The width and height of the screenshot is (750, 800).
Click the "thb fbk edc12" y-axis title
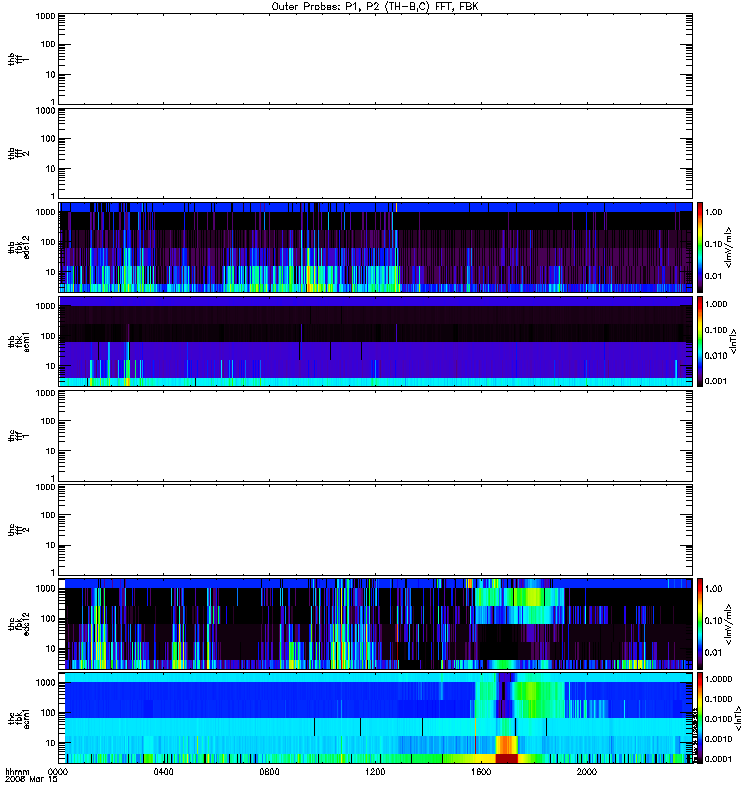[x=19, y=247]
